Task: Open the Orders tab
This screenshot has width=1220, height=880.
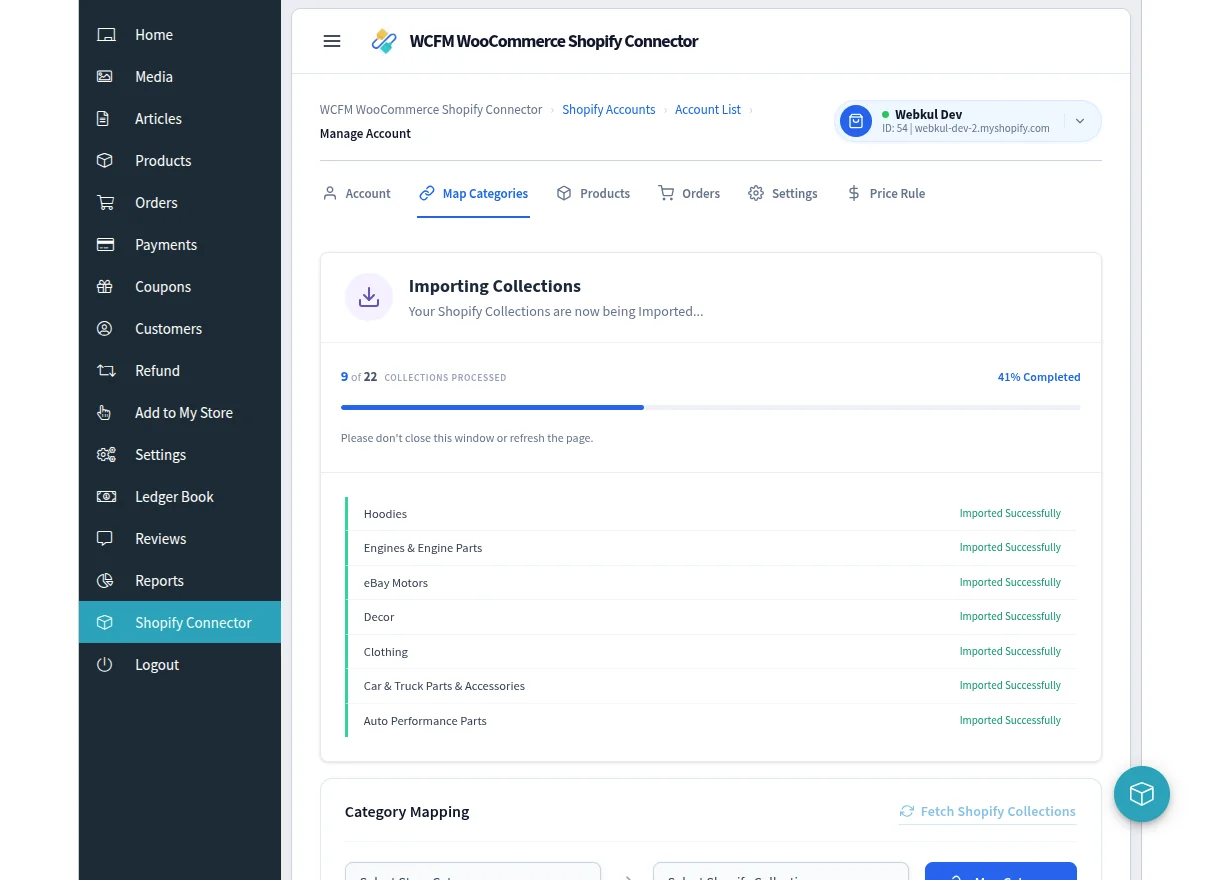Action: tap(689, 193)
